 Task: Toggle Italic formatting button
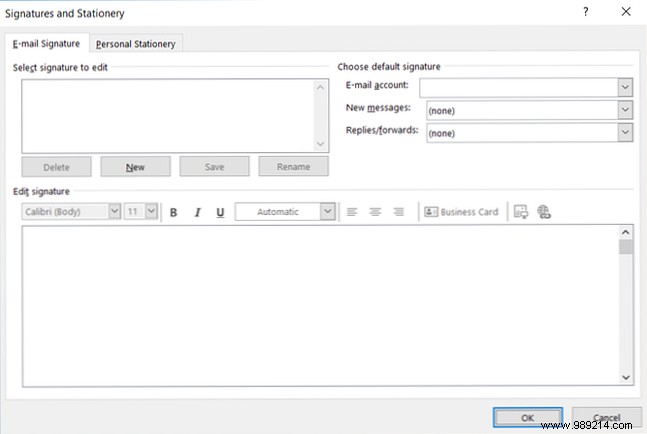[x=197, y=212]
